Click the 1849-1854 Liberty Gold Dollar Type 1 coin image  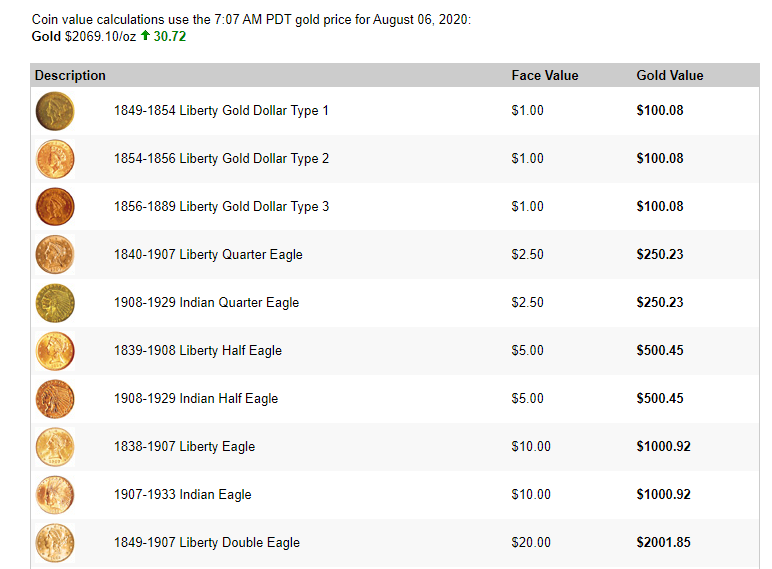(54, 111)
